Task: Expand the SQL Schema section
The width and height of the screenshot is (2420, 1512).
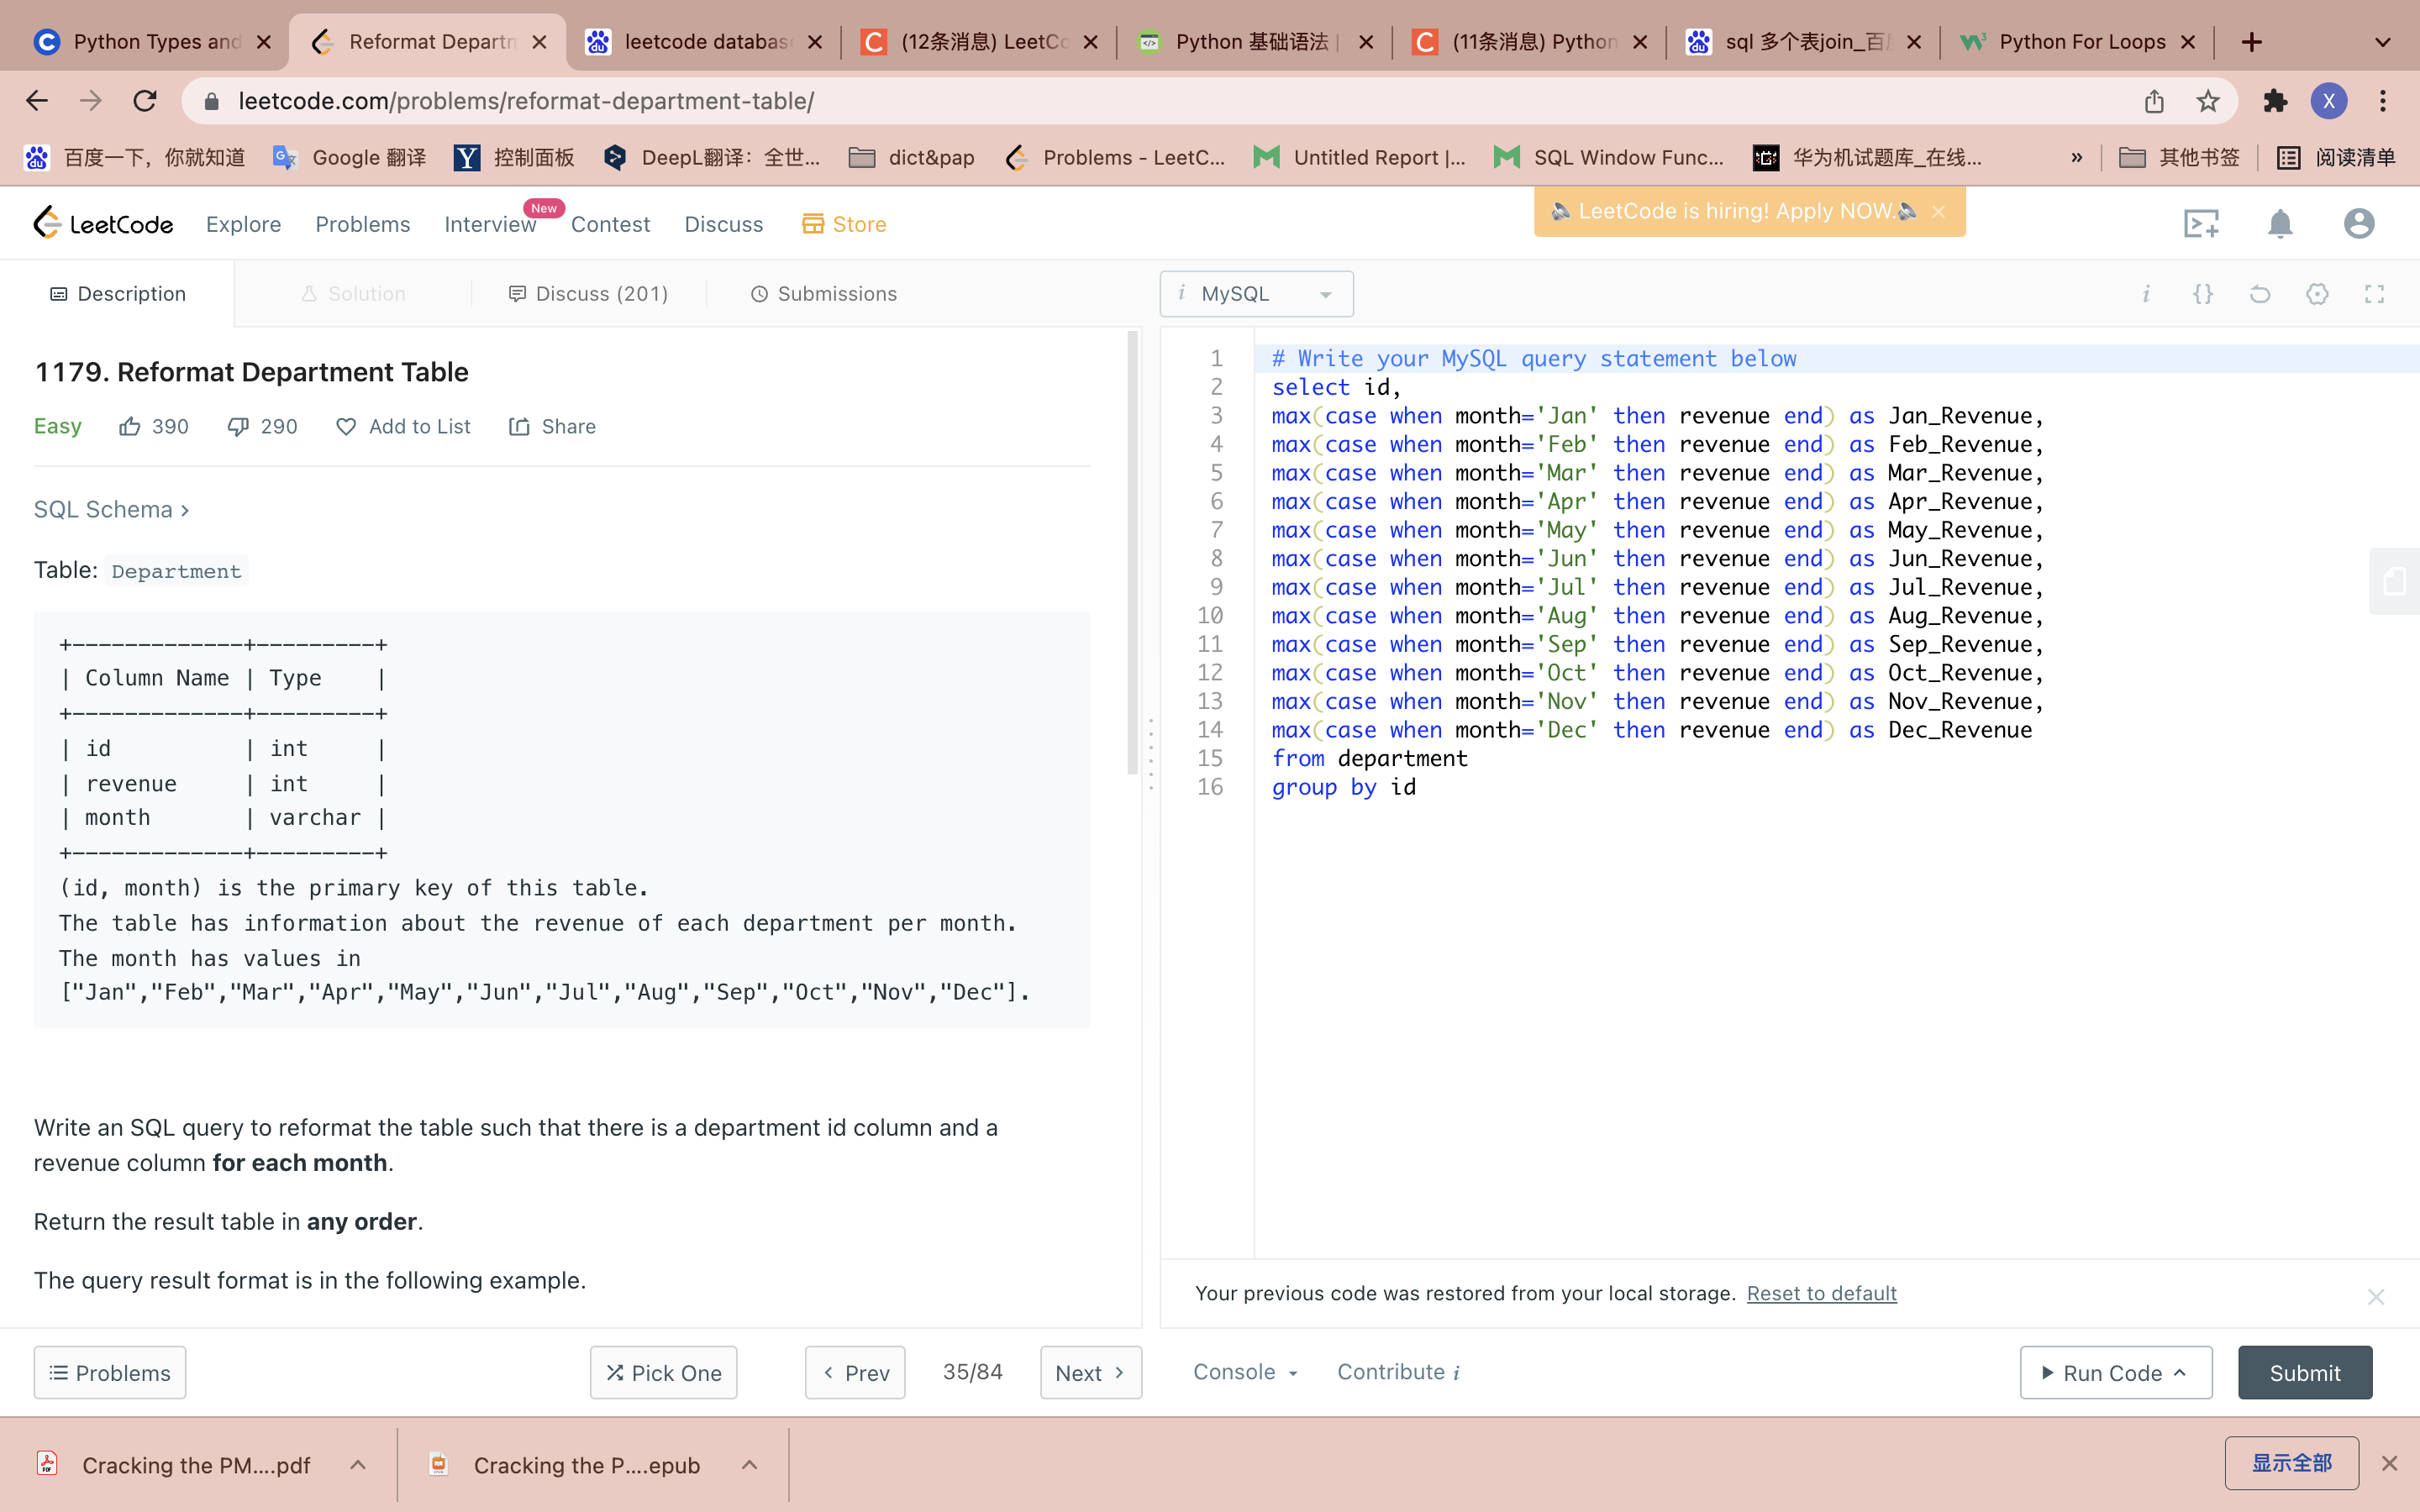Action: click(111, 510)
